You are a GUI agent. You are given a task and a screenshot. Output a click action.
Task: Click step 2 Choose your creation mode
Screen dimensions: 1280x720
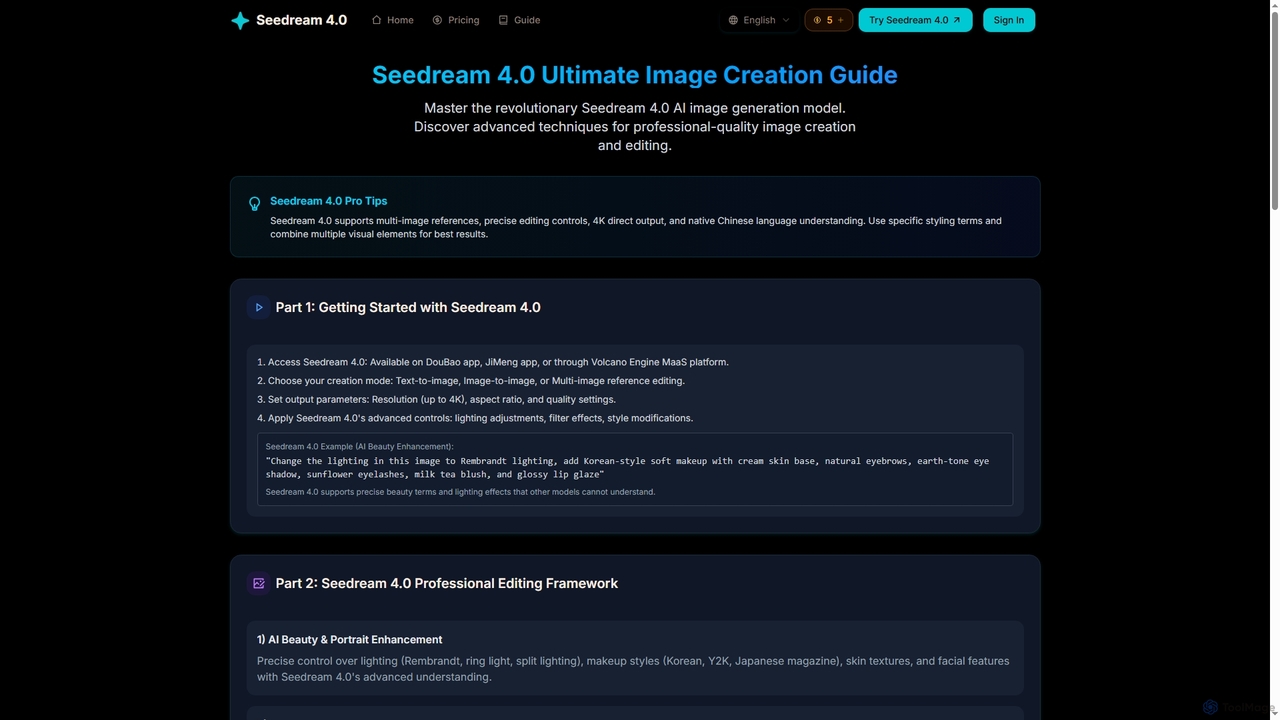[x=471, y=381]
